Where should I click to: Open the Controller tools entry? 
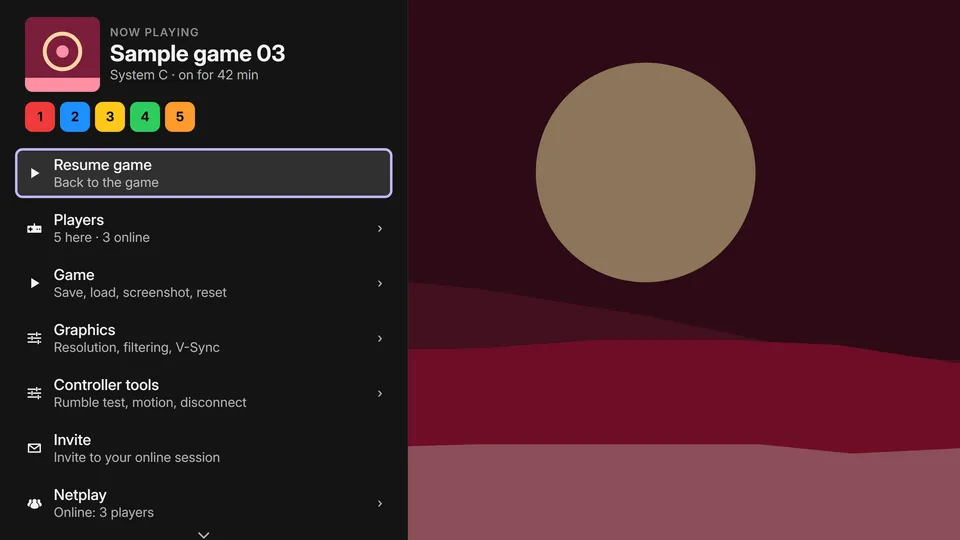point(204,393)
